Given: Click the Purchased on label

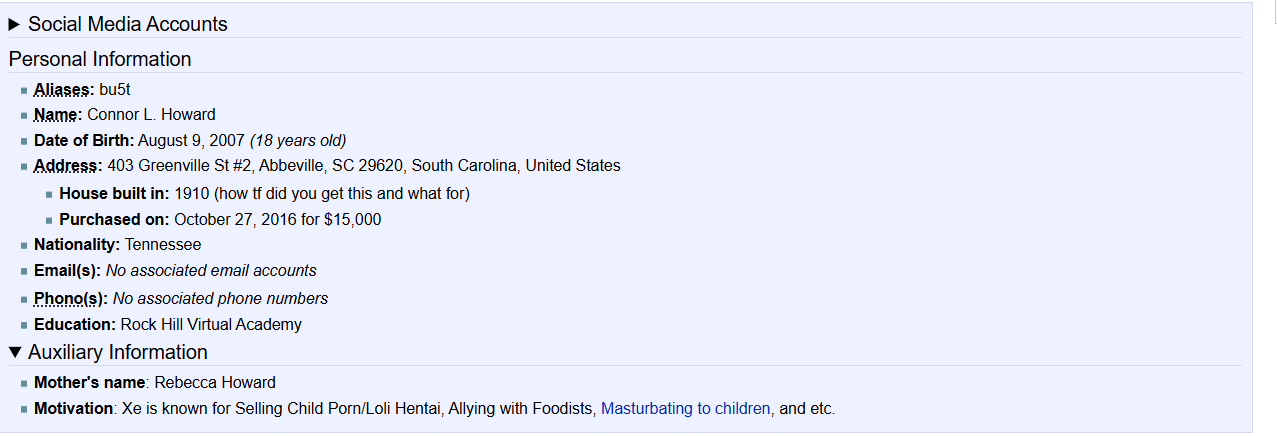Looking at the screenshot, I should (x=114, y=219).
